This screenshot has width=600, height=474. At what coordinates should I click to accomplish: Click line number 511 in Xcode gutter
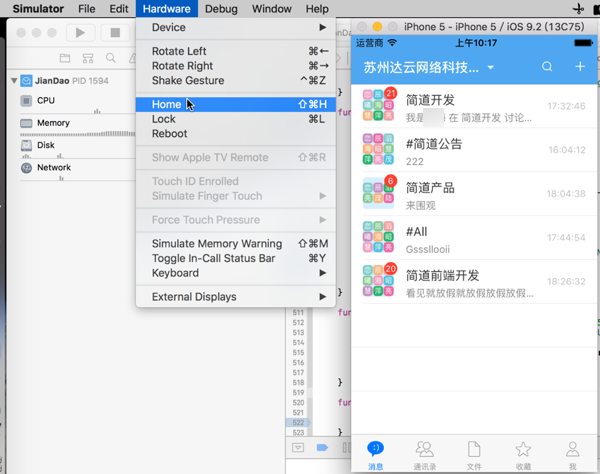pyautogui.click(x=298, y=313)
